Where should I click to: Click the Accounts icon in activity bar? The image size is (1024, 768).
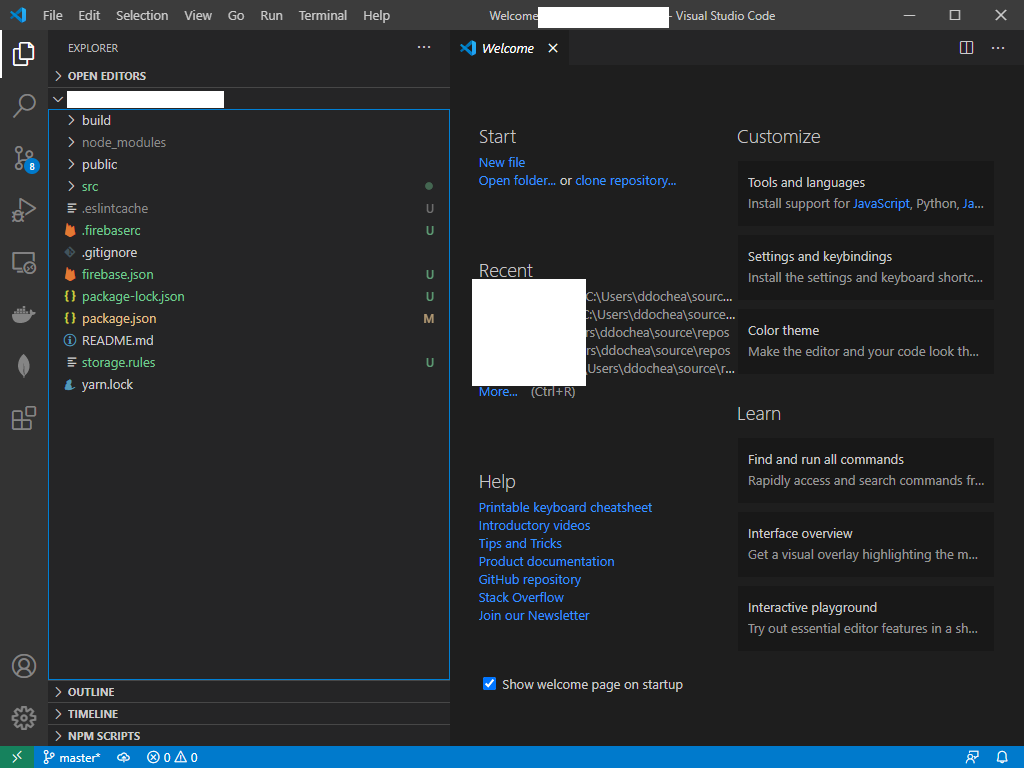click(24, 665)
